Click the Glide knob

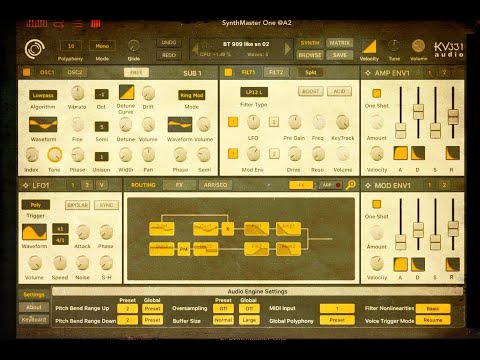pos(134,46)
